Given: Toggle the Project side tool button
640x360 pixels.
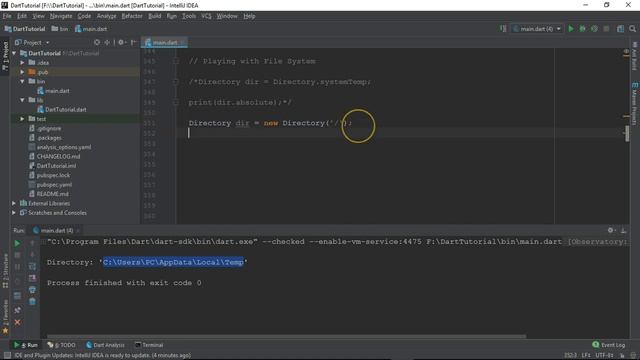Looking at the screenshot, I should 5,56.
